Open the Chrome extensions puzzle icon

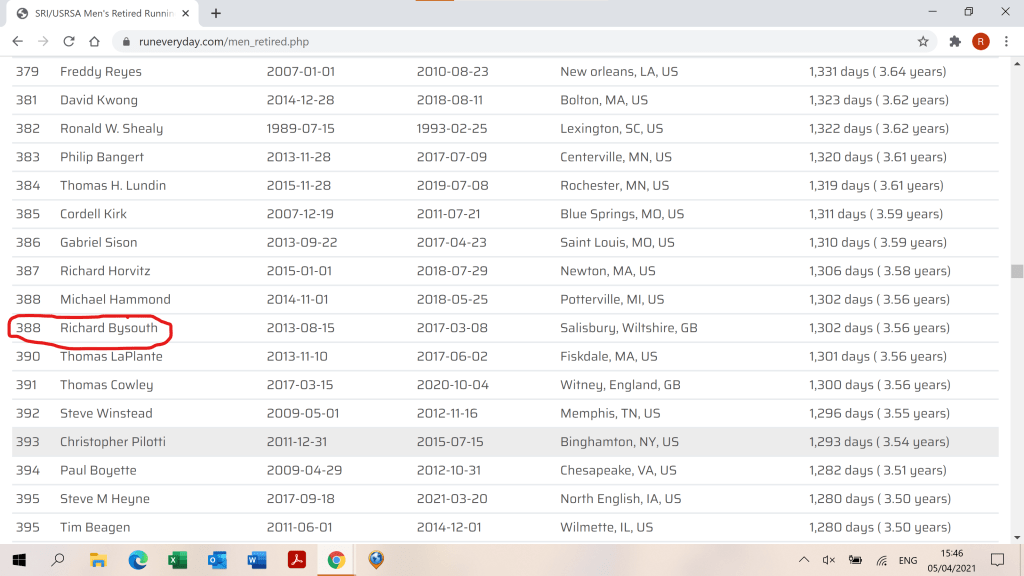coord(955,41)
